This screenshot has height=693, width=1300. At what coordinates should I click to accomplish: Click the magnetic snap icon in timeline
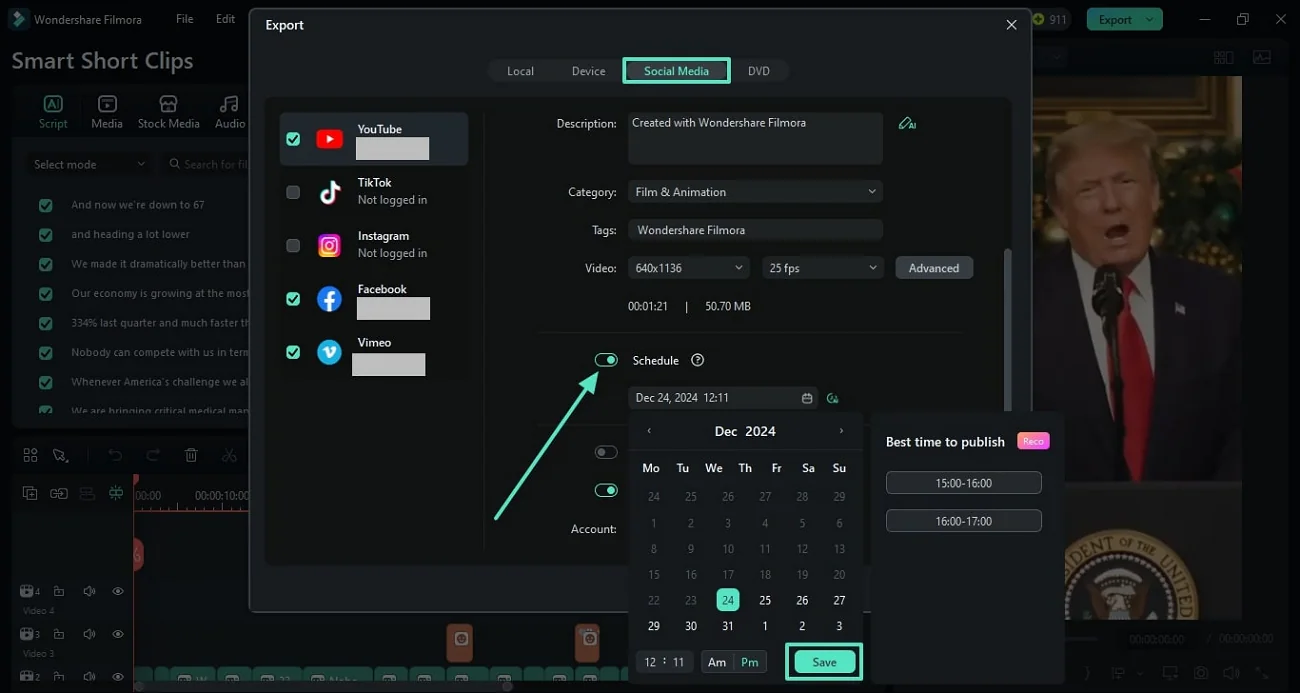point(116,493)
